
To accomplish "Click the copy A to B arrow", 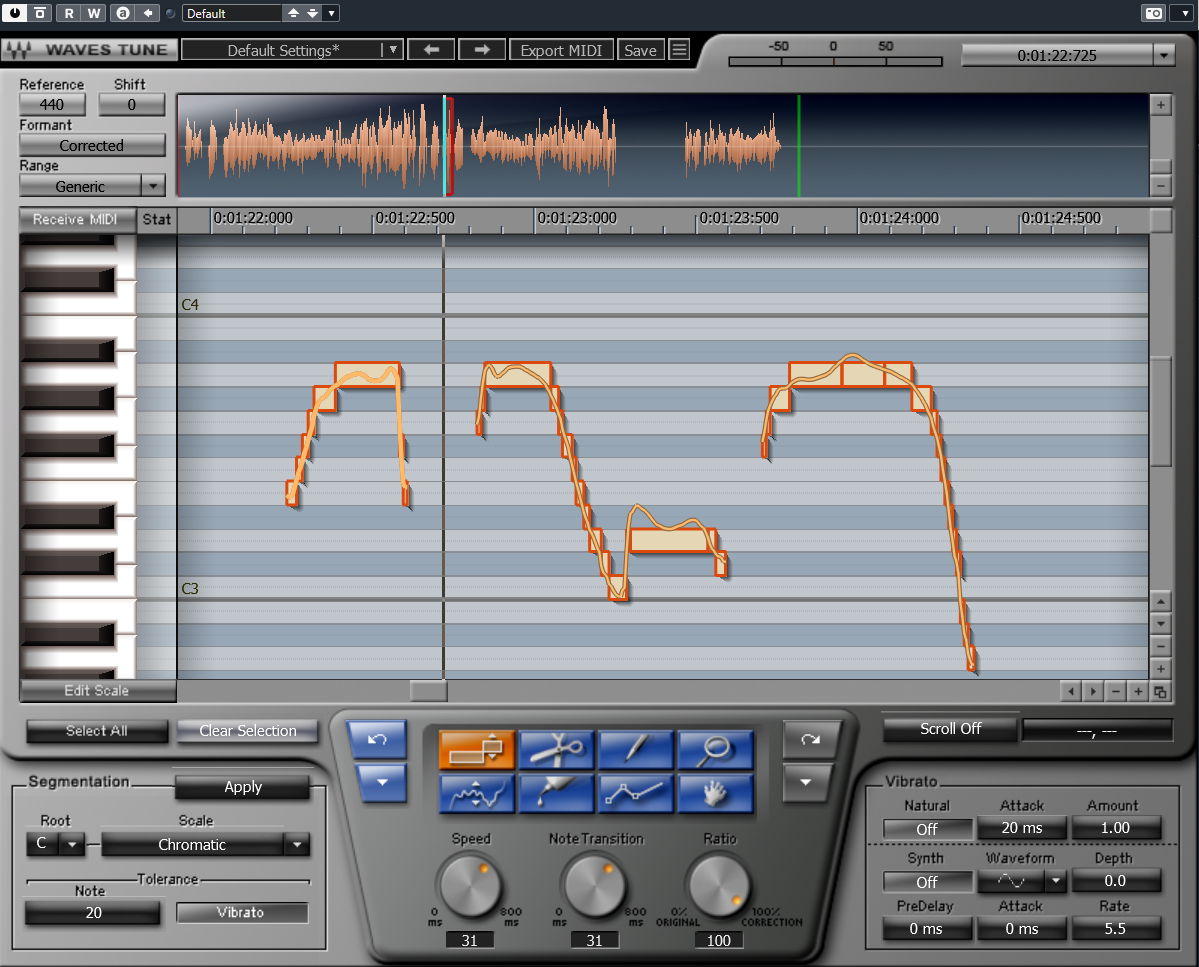I will click(148, 13).
